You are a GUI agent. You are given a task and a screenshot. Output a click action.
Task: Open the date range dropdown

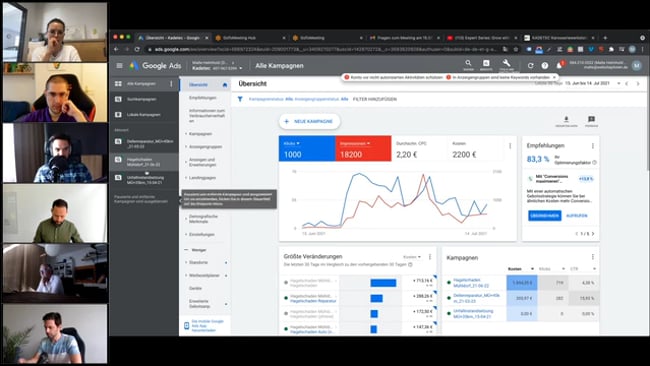pos(618,83)
